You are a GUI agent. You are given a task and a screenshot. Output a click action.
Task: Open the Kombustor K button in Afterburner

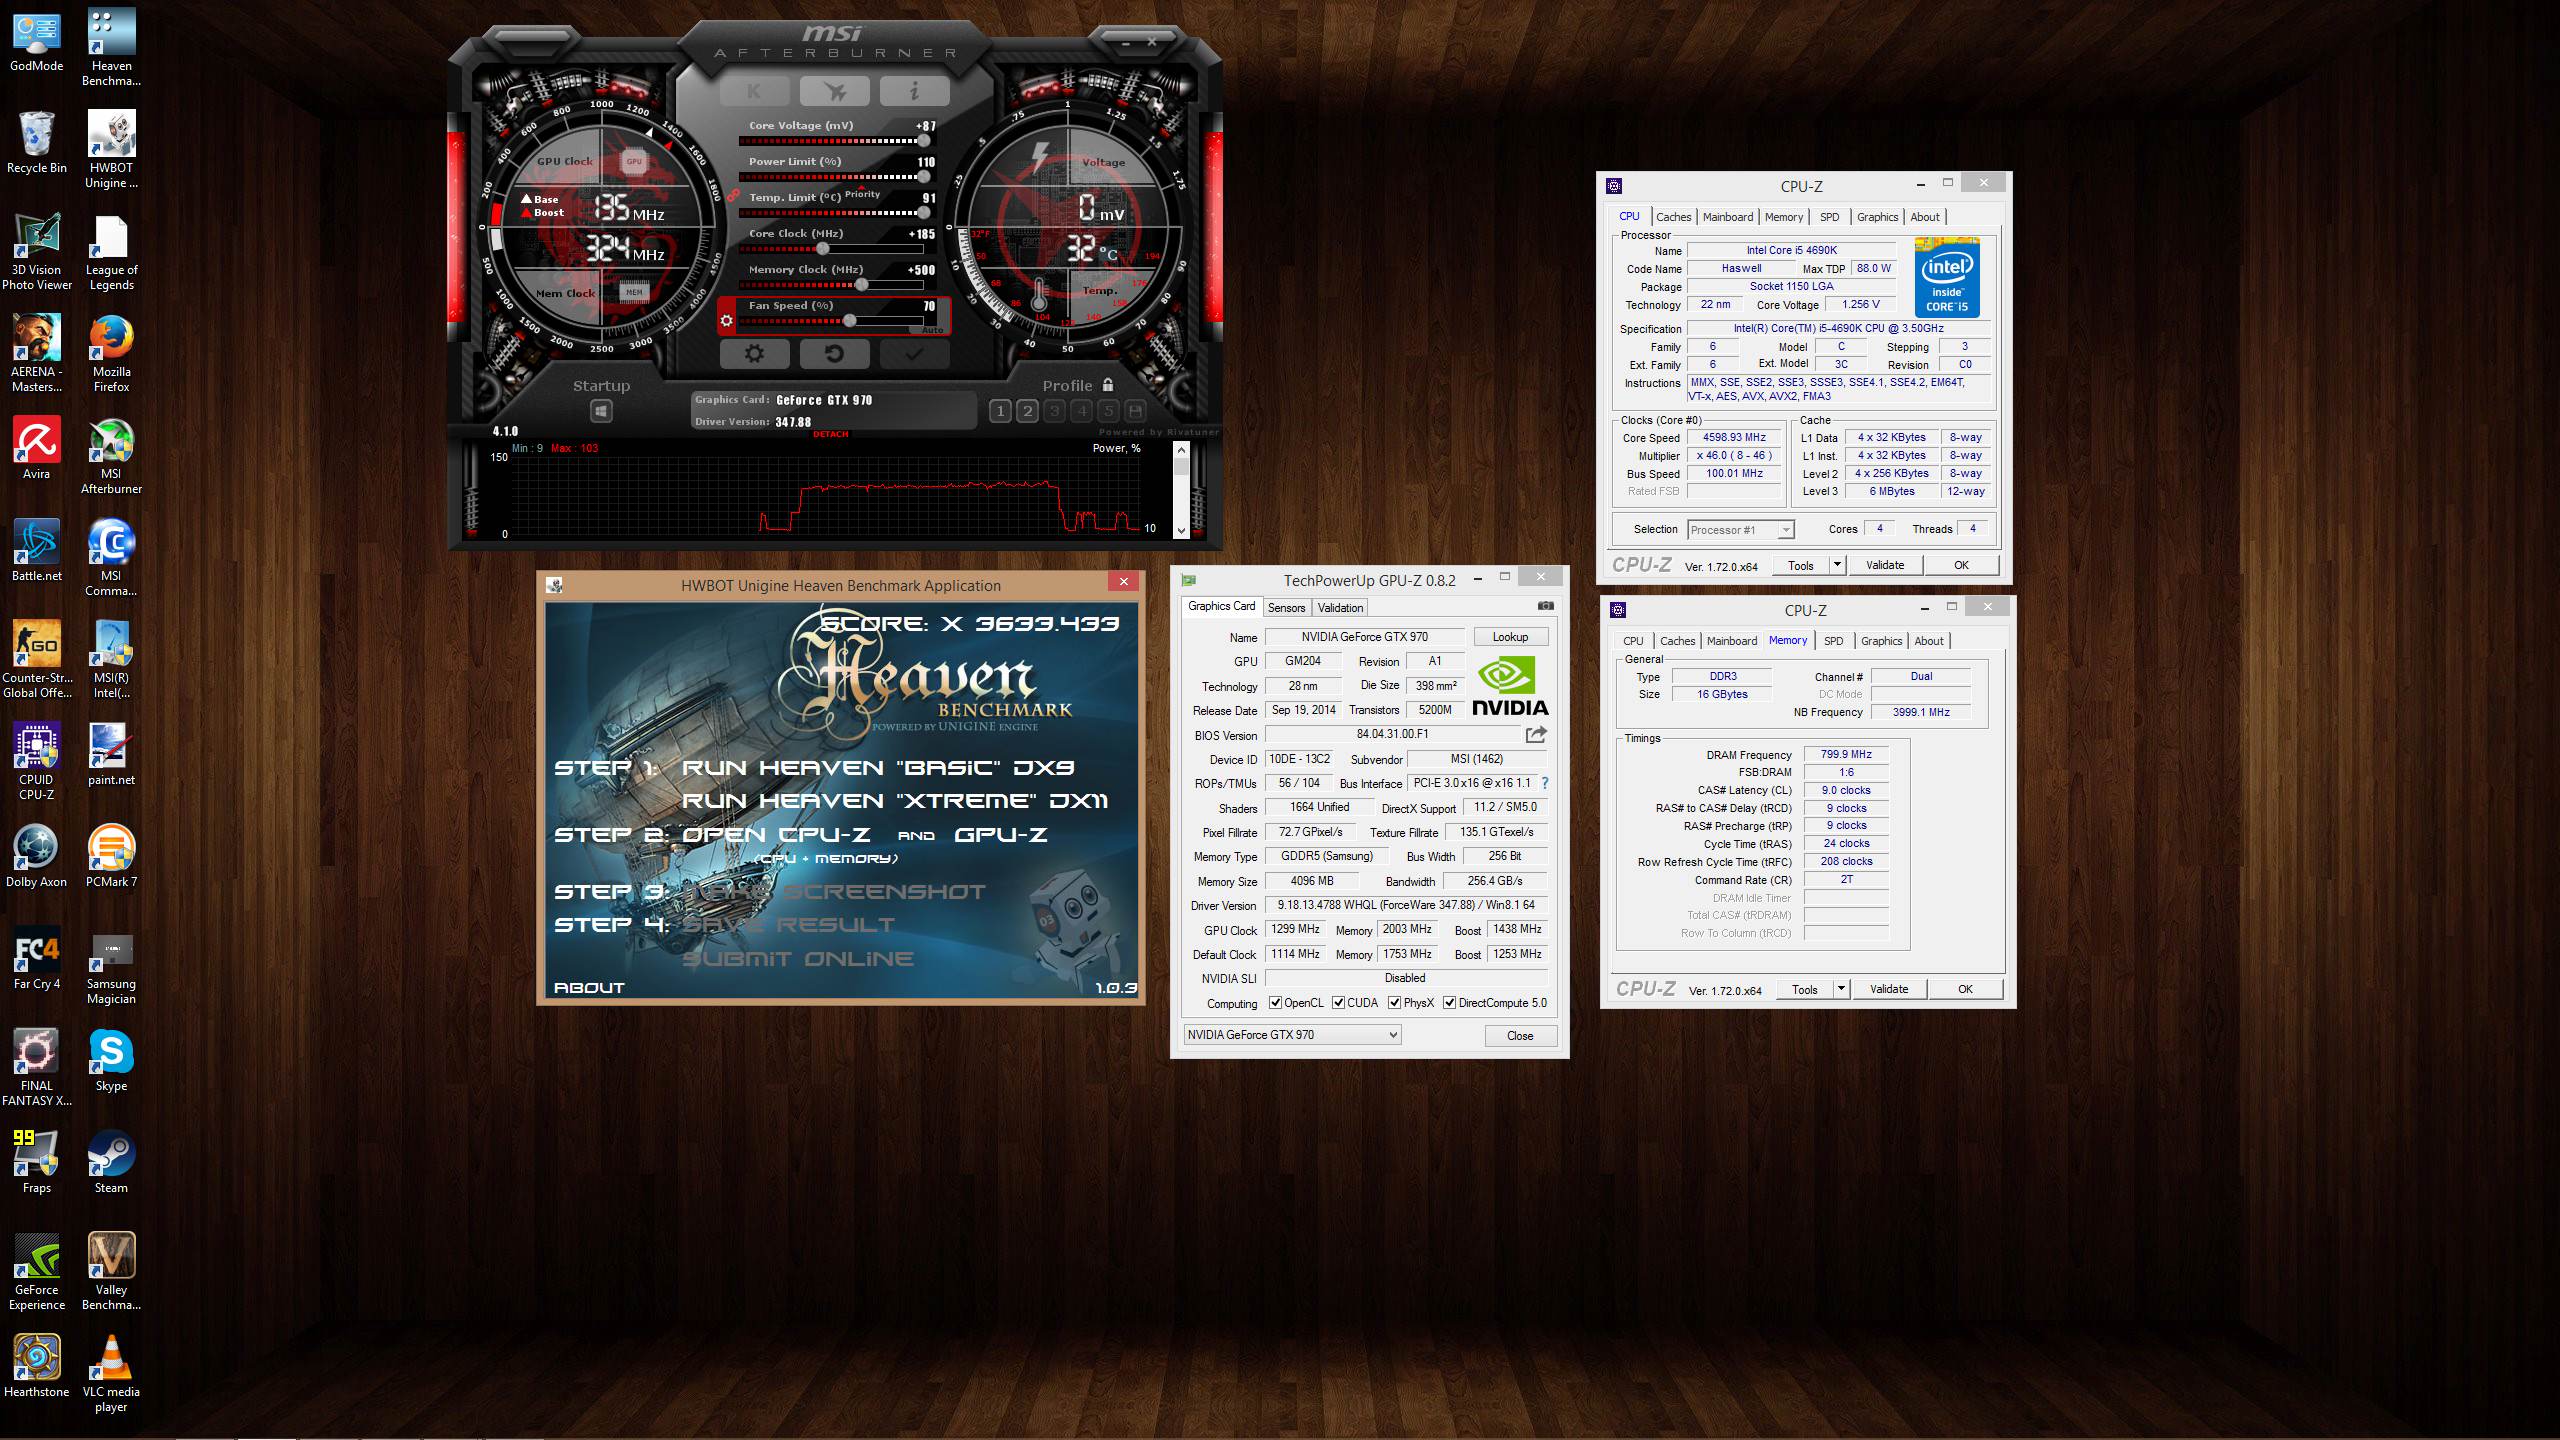(x=754, y=91)
